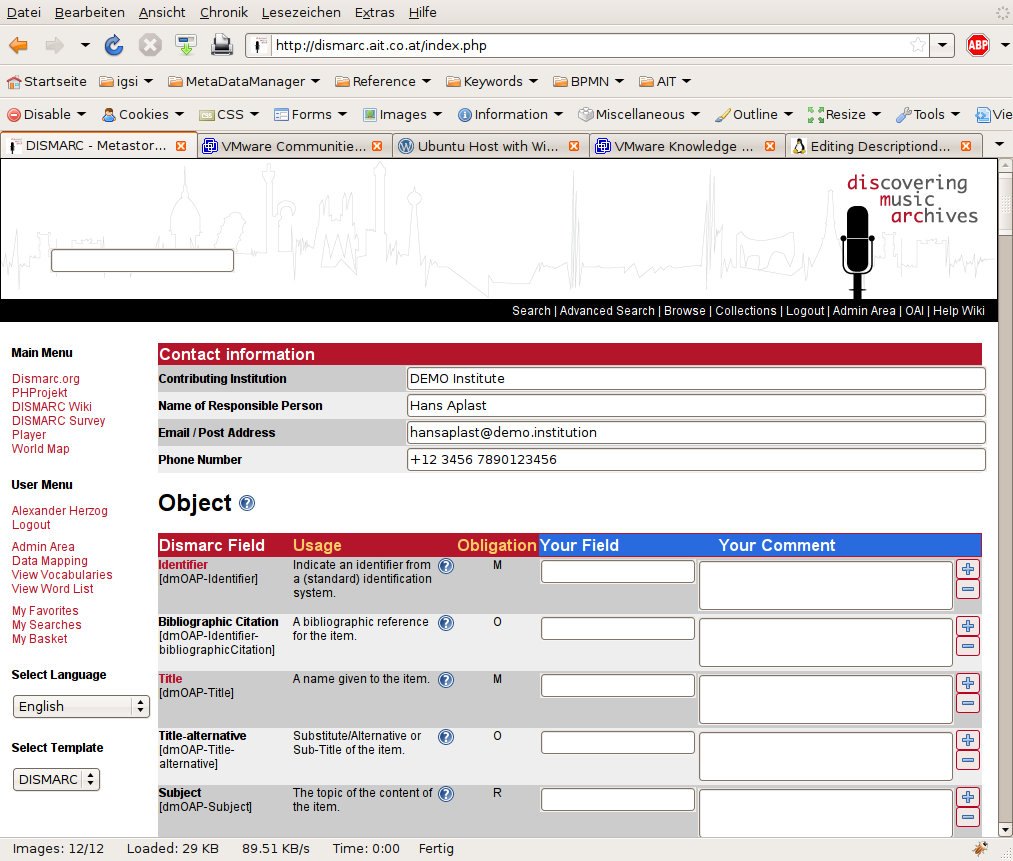
Task: Open the World Map sidebar link
Action: coord(41,449)
